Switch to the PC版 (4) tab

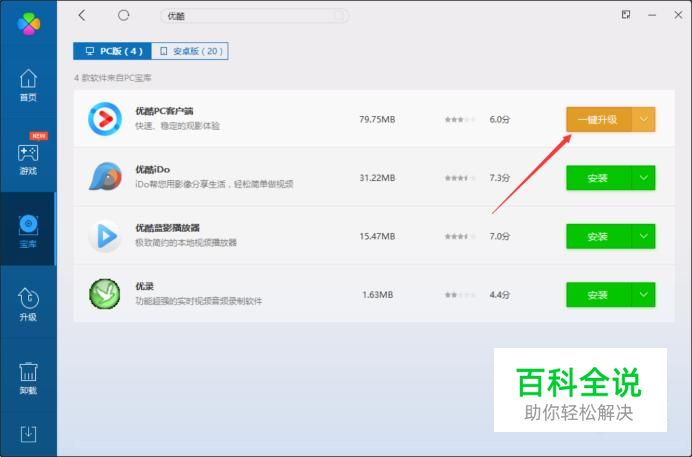tap(113, 51)
